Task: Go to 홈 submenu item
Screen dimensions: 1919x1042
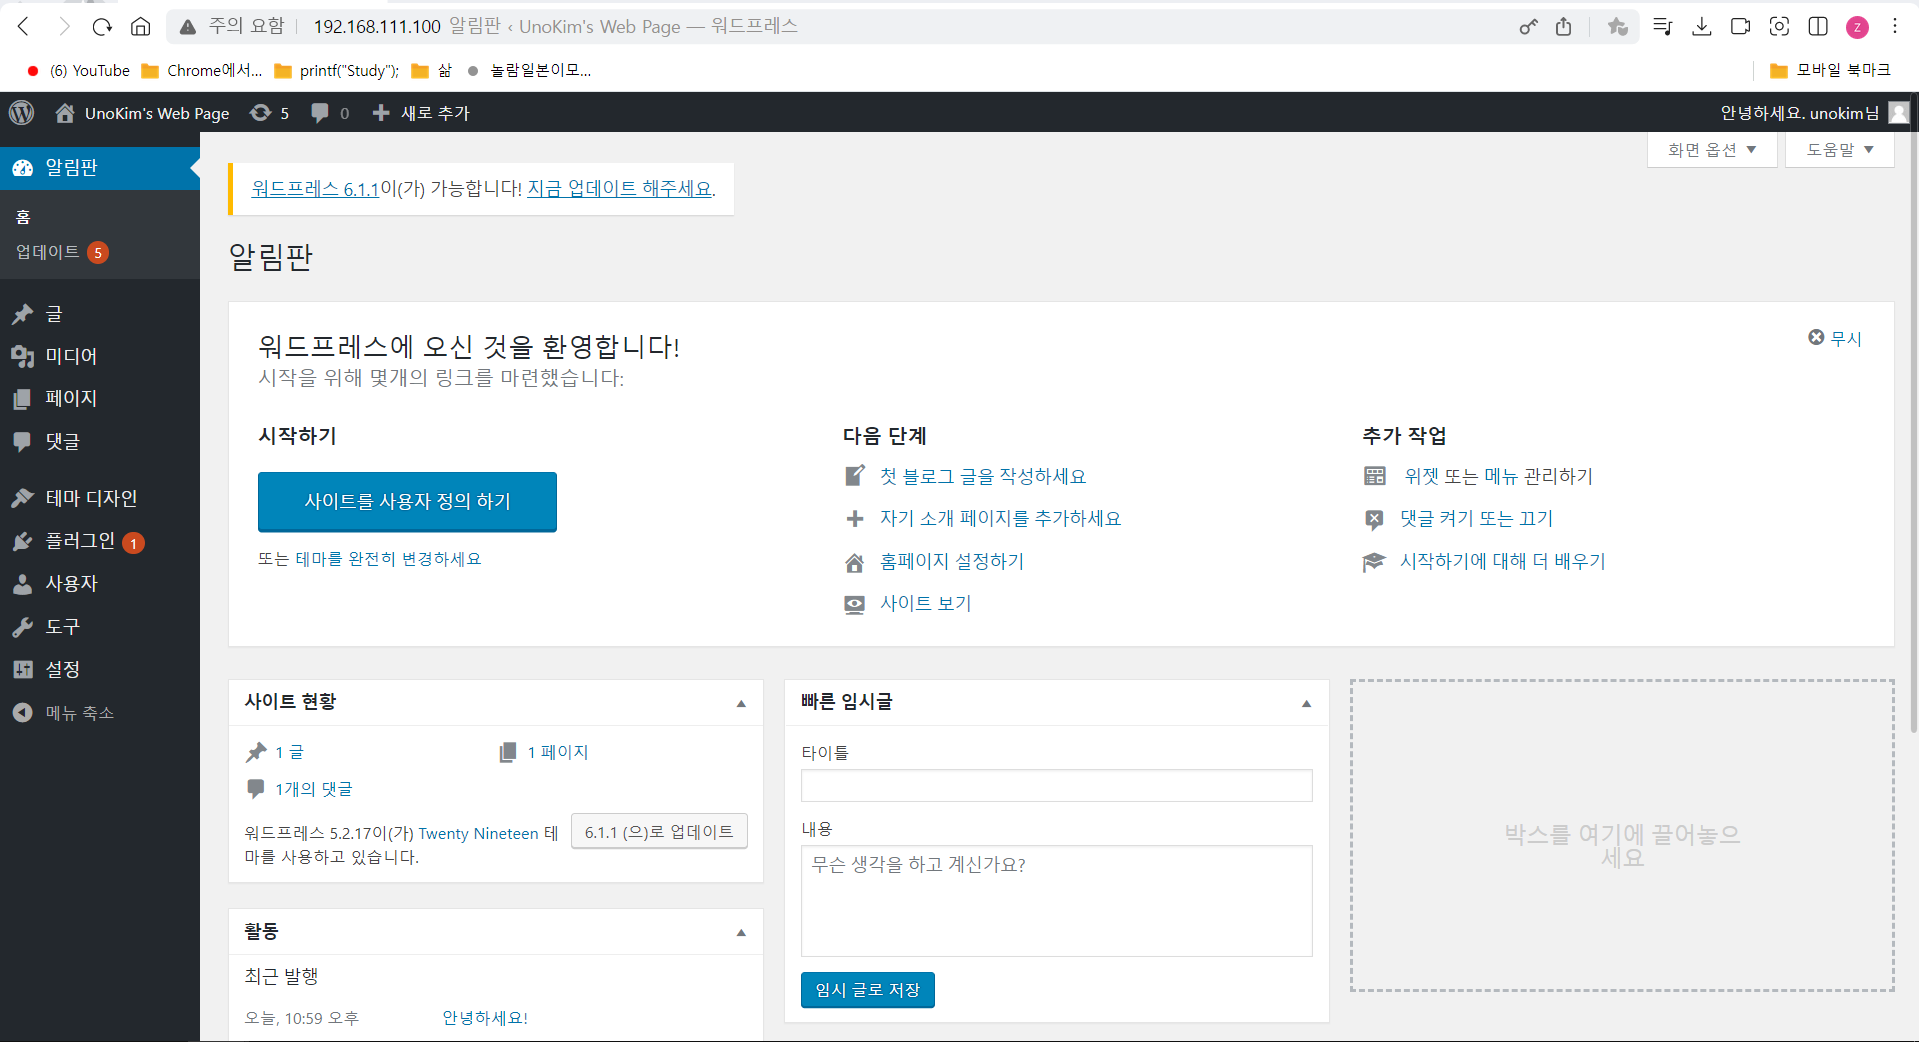Action: [x=24, y=217]
